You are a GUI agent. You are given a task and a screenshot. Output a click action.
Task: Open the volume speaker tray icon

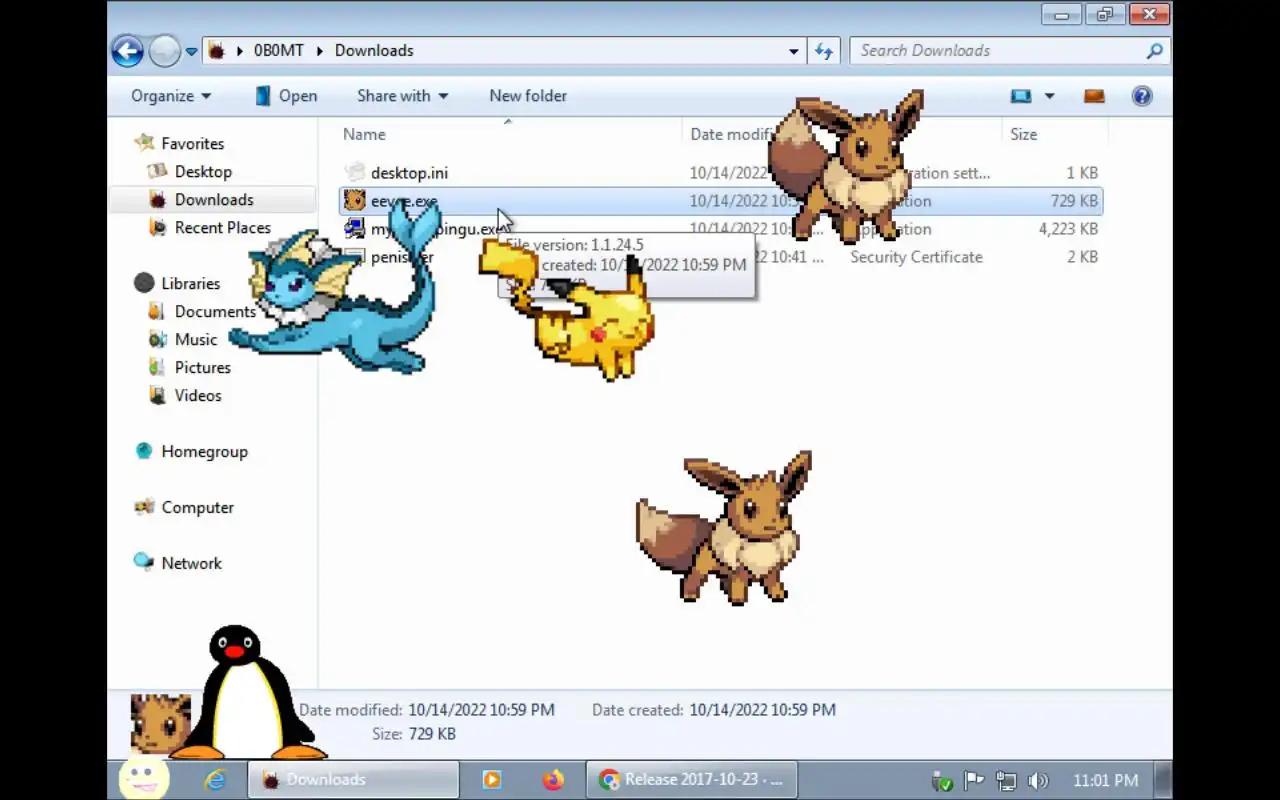coord(1037,781)
